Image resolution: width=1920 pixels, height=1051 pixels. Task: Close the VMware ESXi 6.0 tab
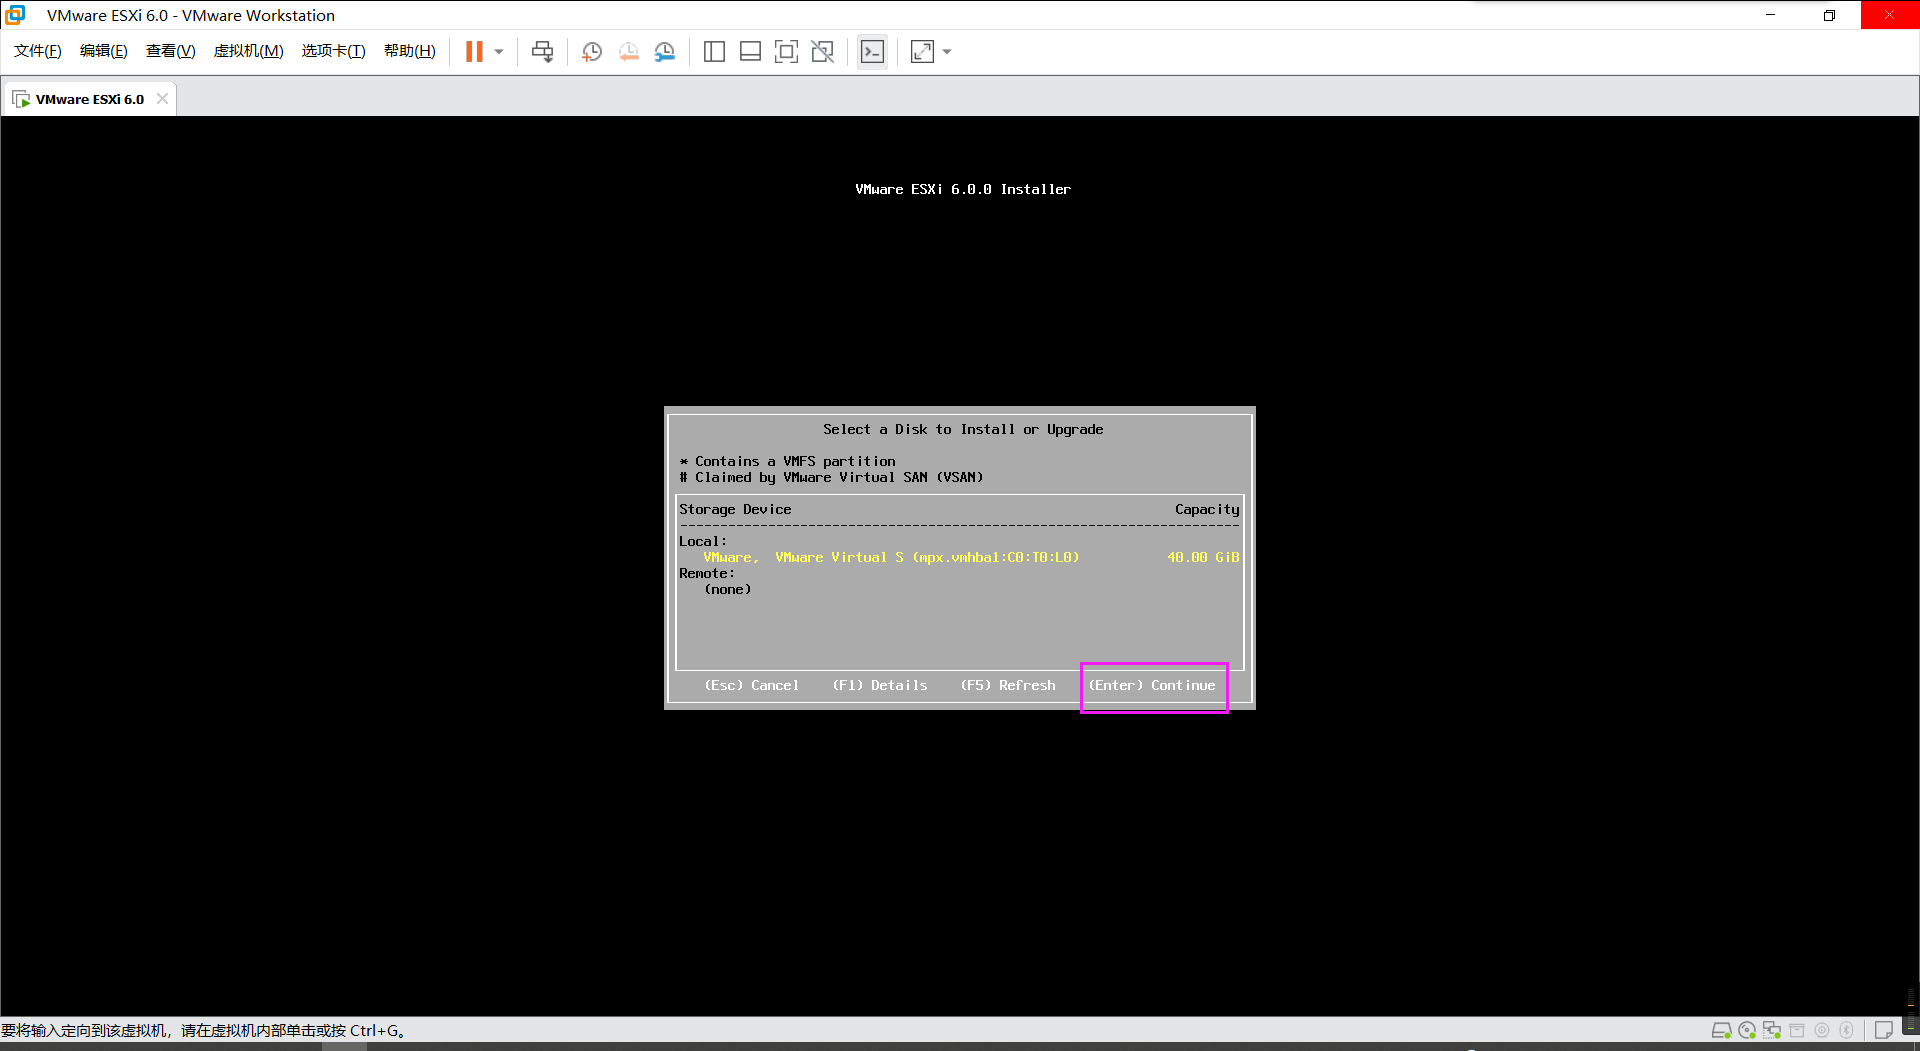click(162, 99)
